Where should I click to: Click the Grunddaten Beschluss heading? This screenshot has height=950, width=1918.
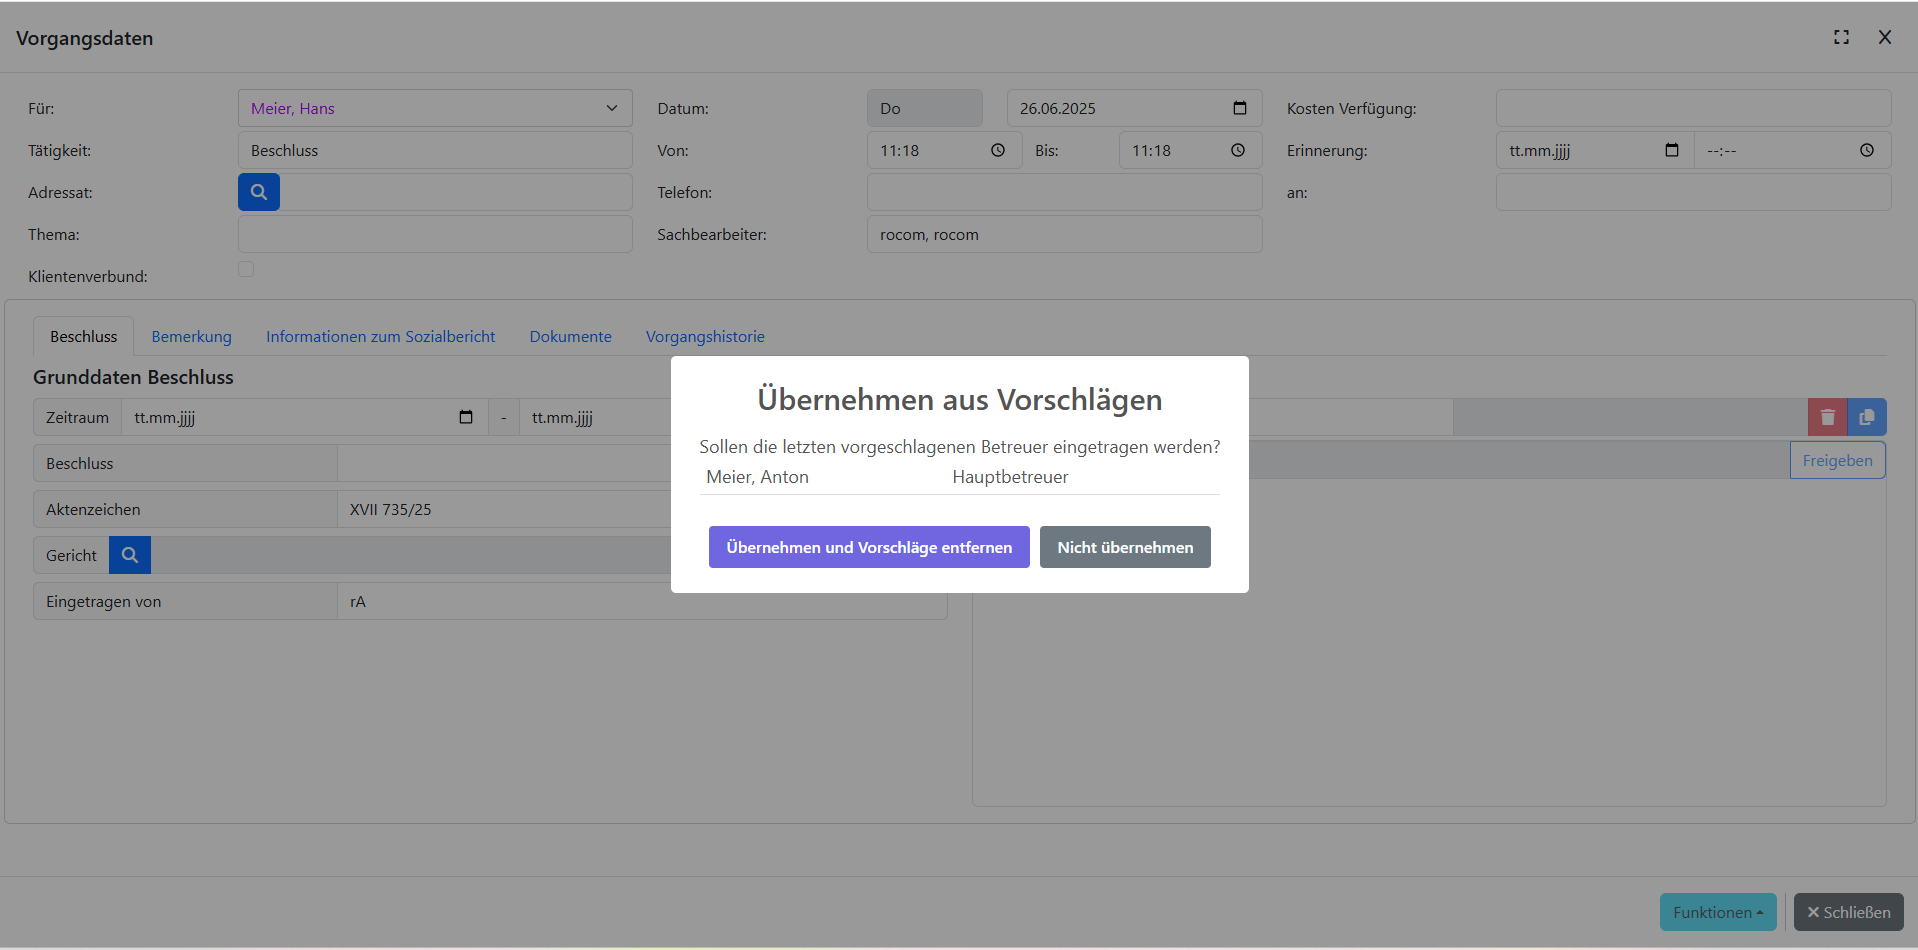[x=133, y=377]
